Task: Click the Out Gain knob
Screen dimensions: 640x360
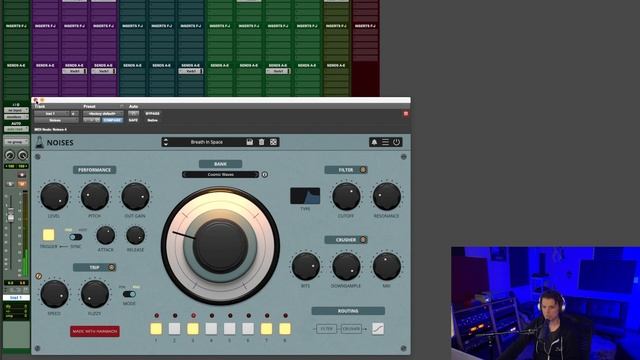Action: click(135, 196)
